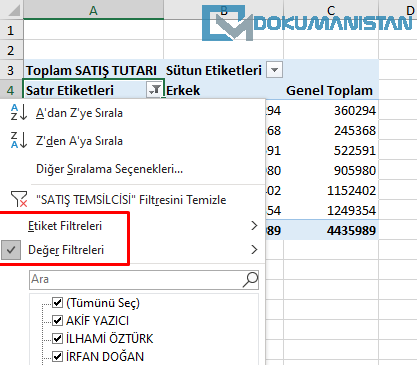The height and width of the screenshot is (365, 417).
Task: Expand the Etiket Filtreleri chevron arrow
Action: coord(254,226)
